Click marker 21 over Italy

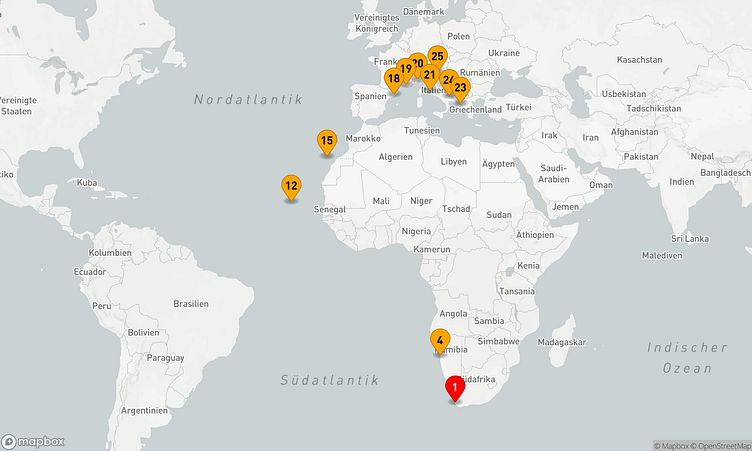pyautogui.click(x=429, y=75)
